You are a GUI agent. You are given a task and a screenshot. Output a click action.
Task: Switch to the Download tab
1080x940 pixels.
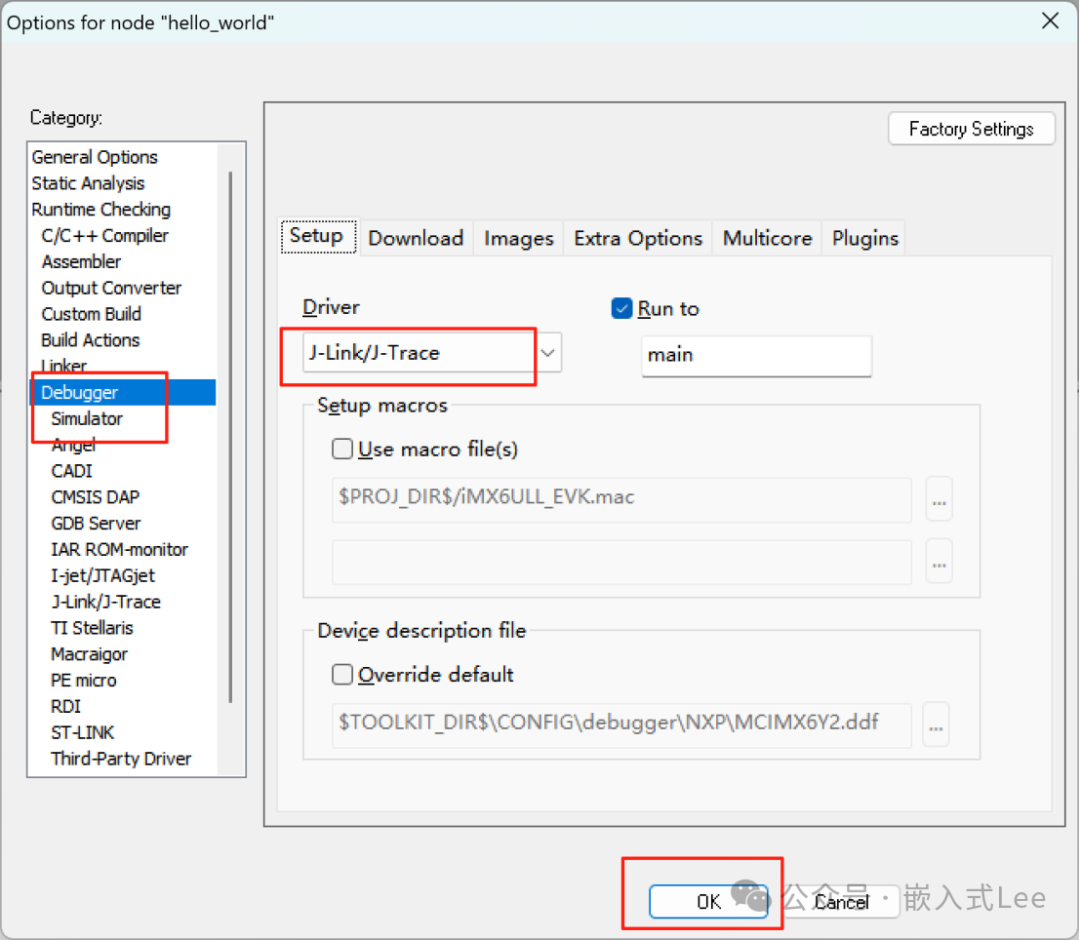pyautogui.click(x=416, y=238)
